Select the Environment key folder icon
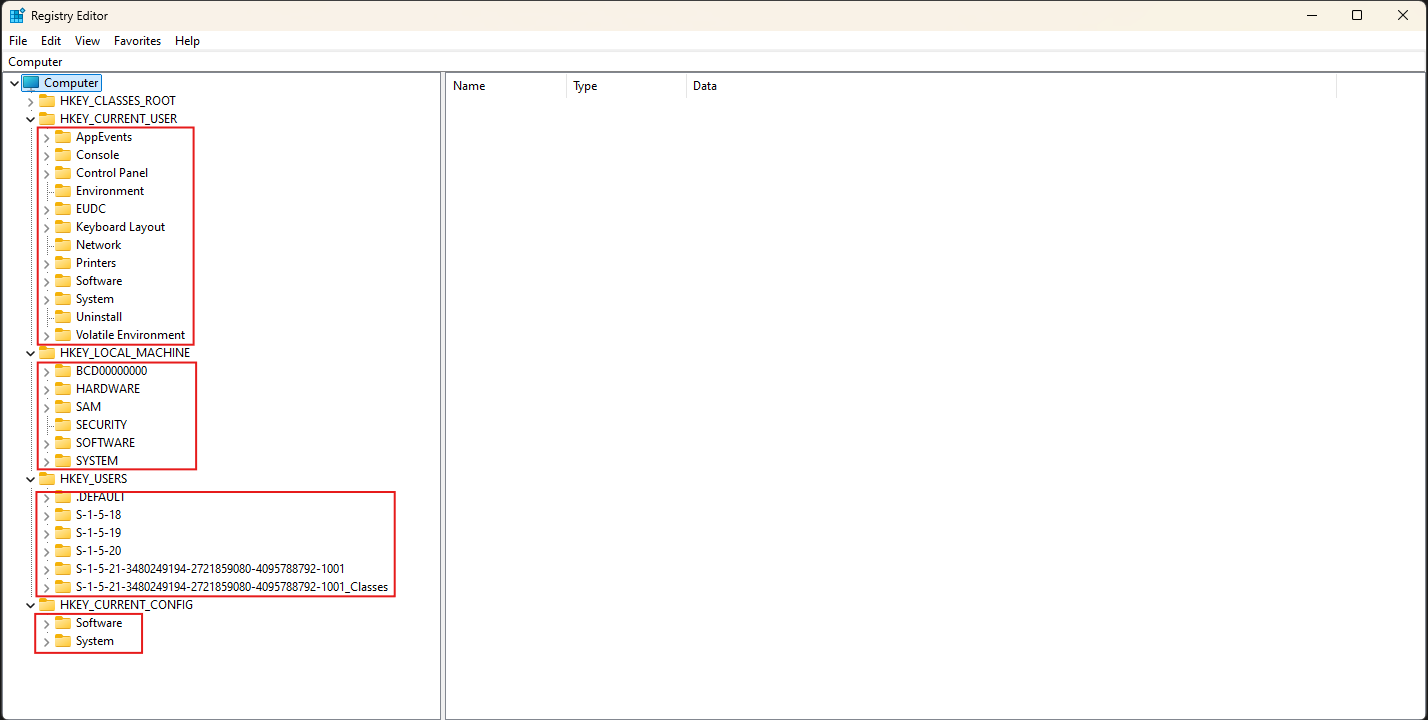 point(63,191)
